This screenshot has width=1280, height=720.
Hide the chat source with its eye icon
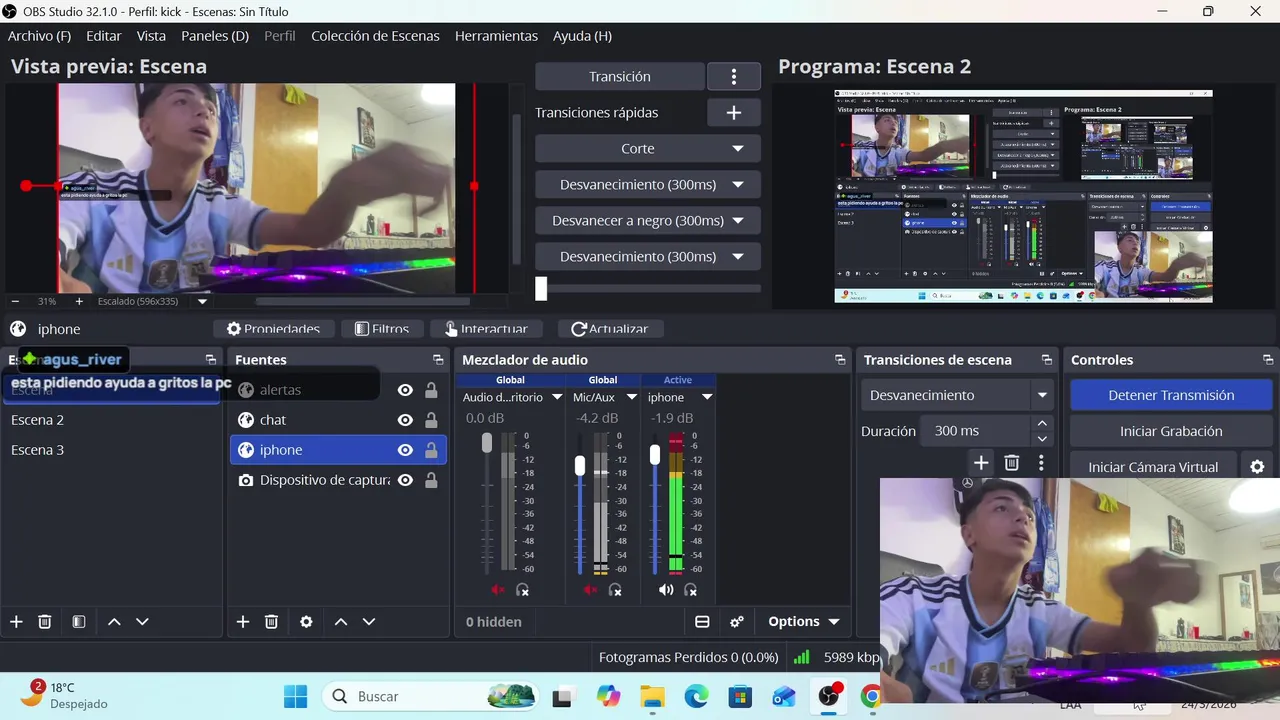405,420
